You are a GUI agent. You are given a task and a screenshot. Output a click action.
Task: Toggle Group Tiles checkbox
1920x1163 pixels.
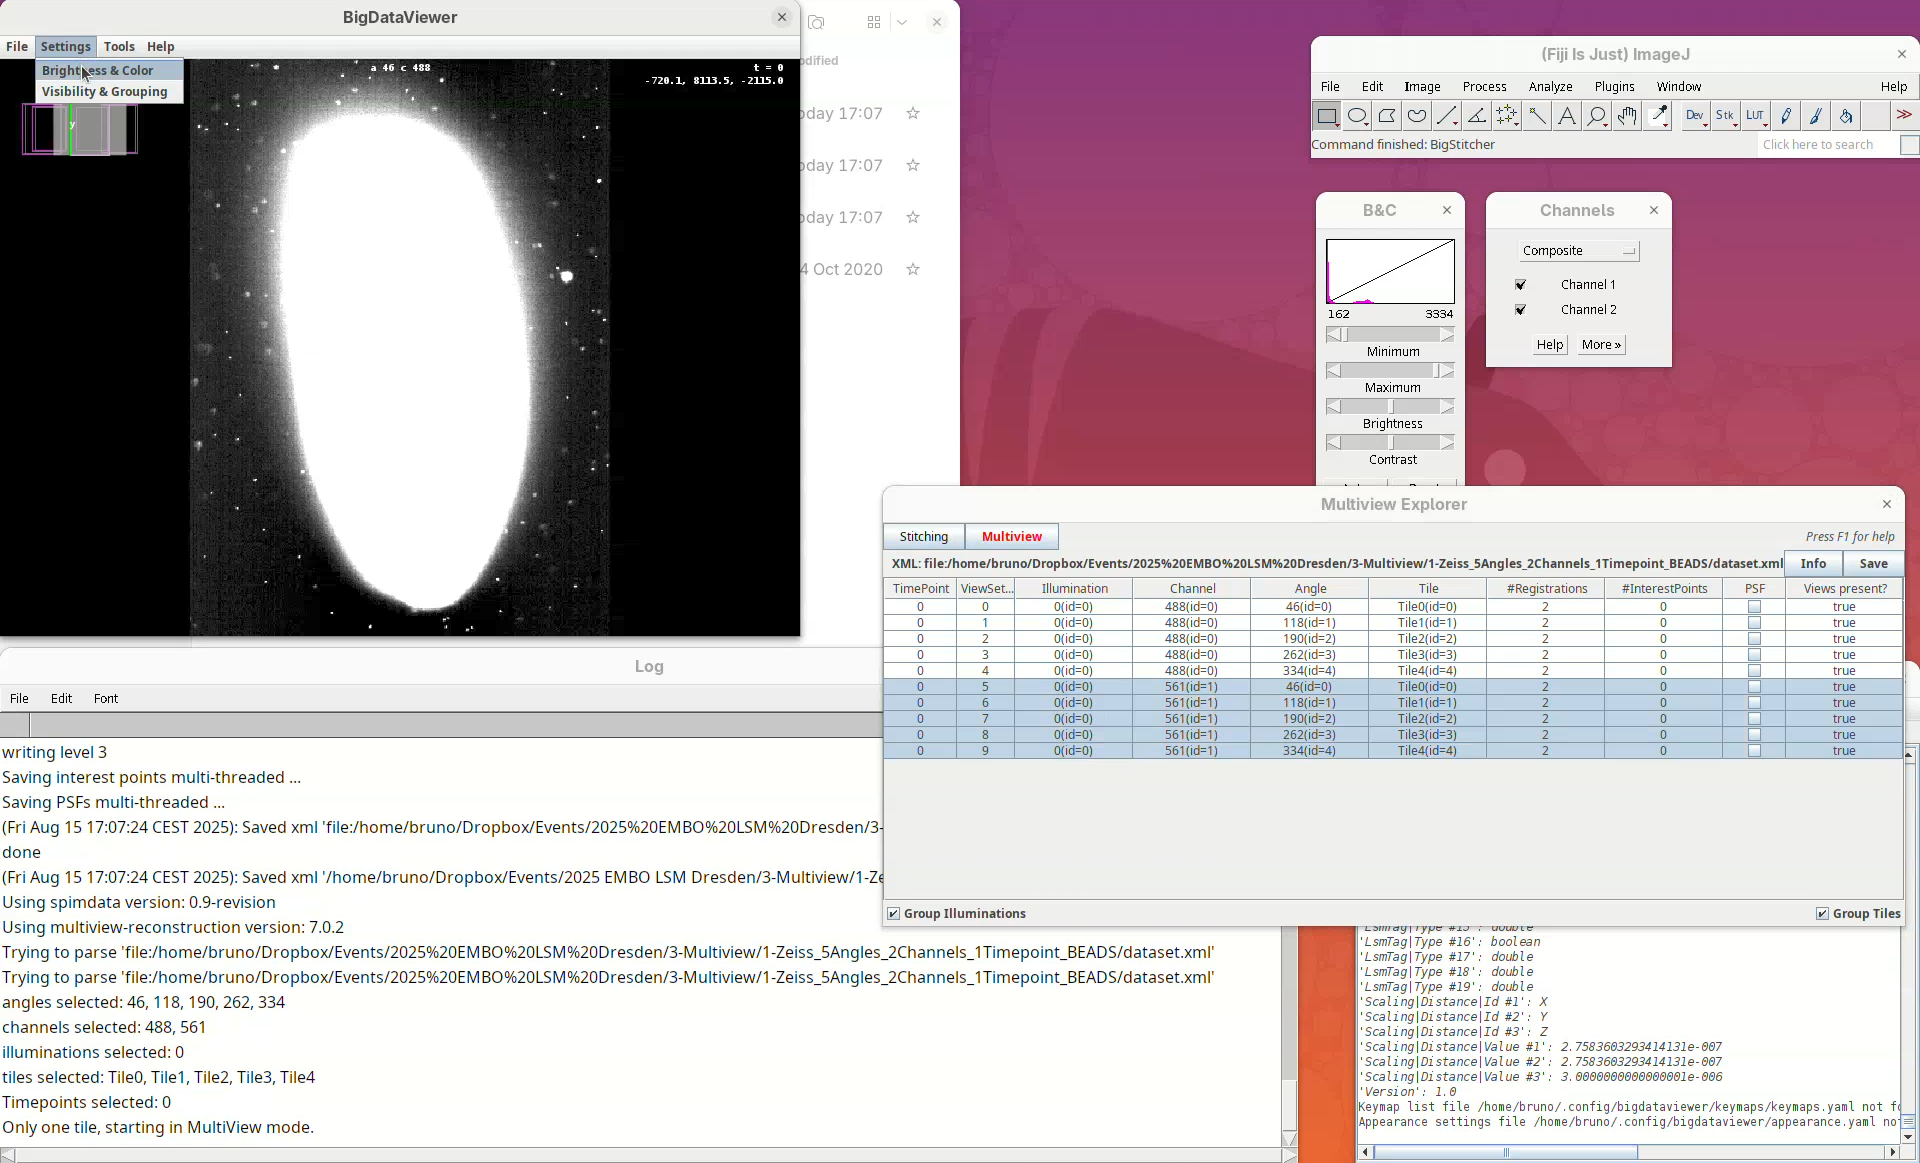1822,913
